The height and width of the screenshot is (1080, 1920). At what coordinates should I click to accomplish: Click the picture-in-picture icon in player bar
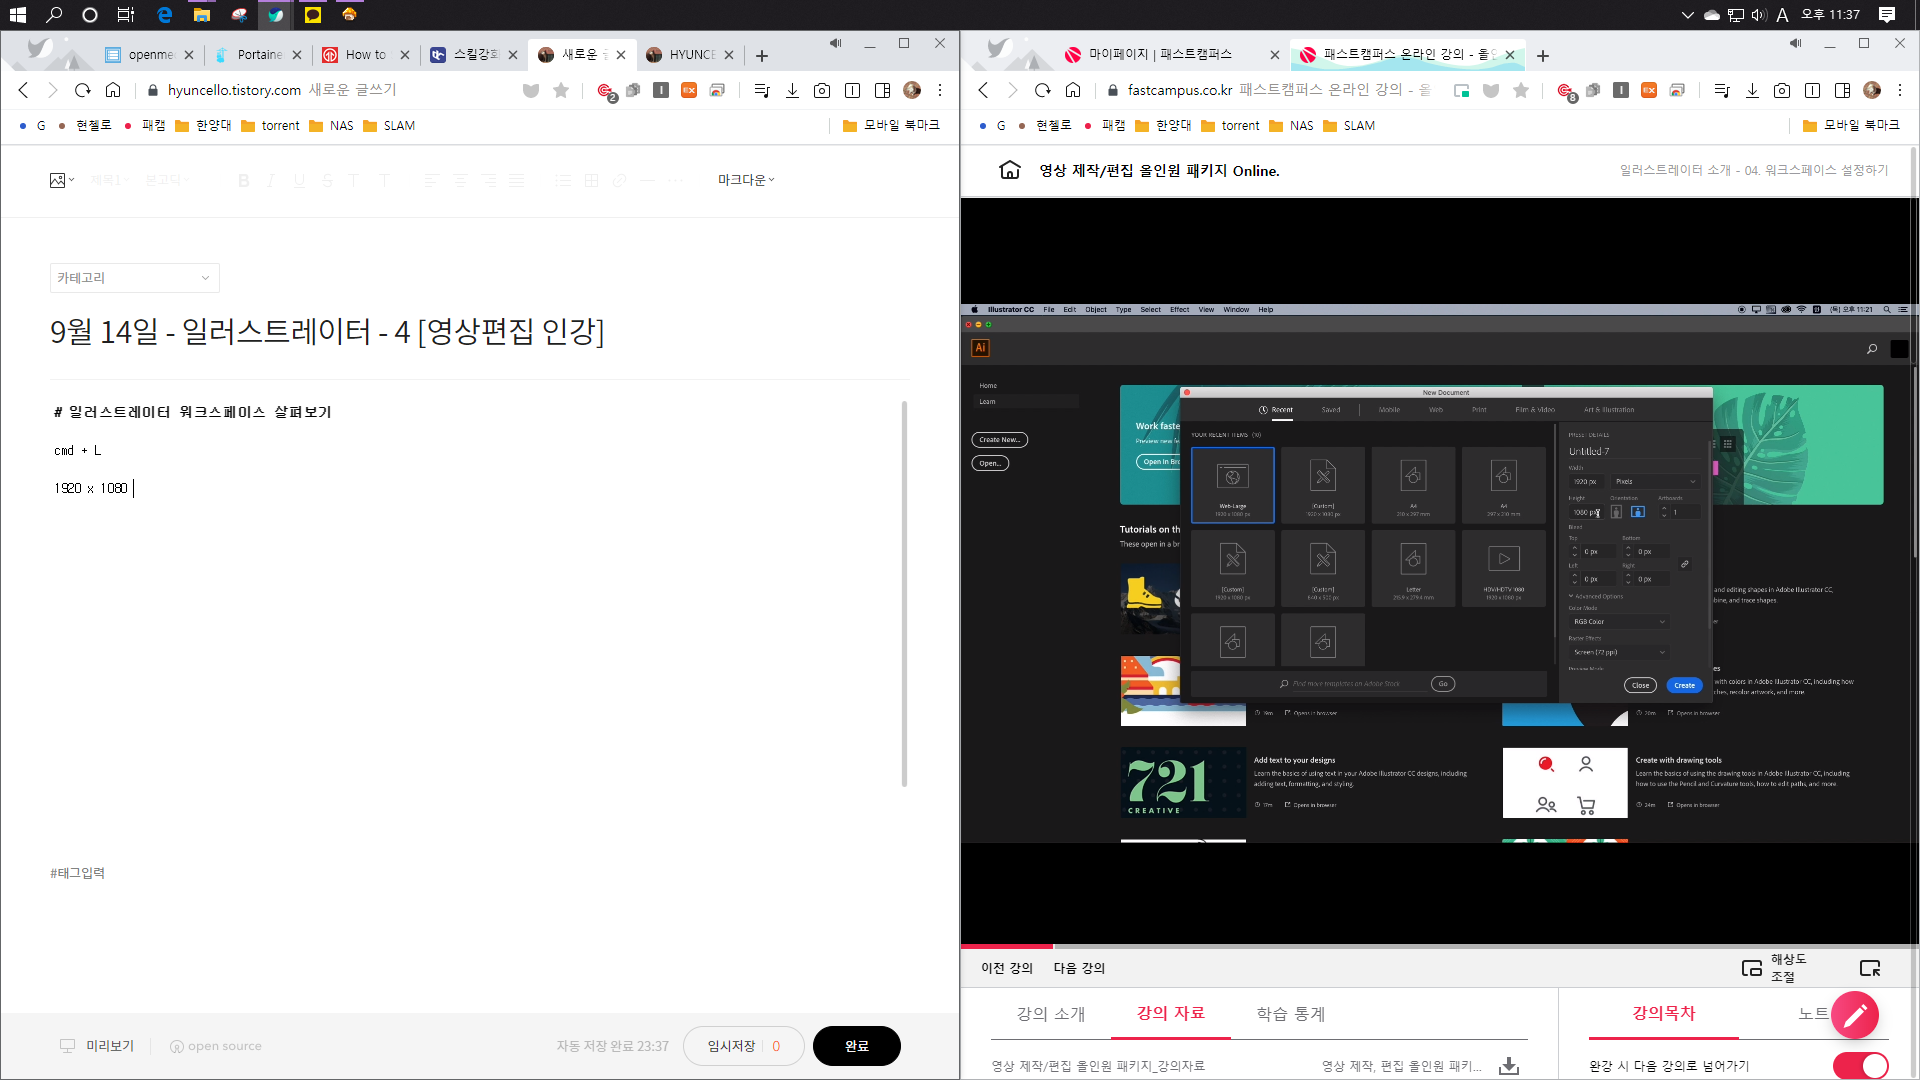1751,968
